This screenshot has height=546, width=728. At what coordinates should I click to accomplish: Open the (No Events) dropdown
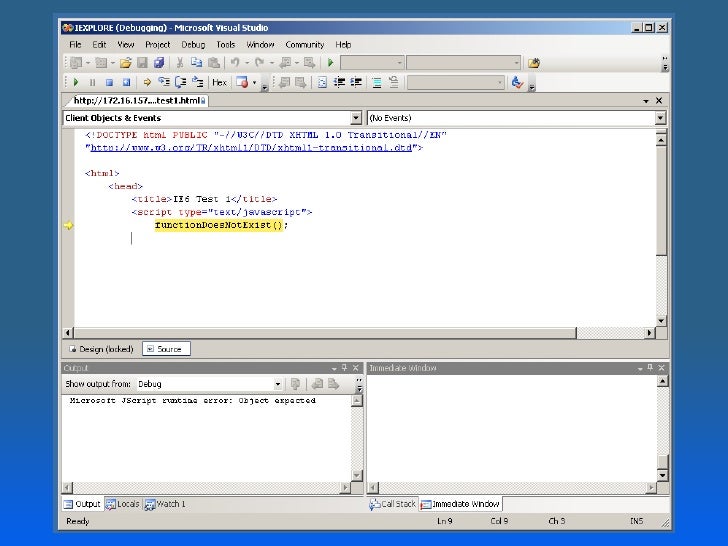[x=659, y=118]
